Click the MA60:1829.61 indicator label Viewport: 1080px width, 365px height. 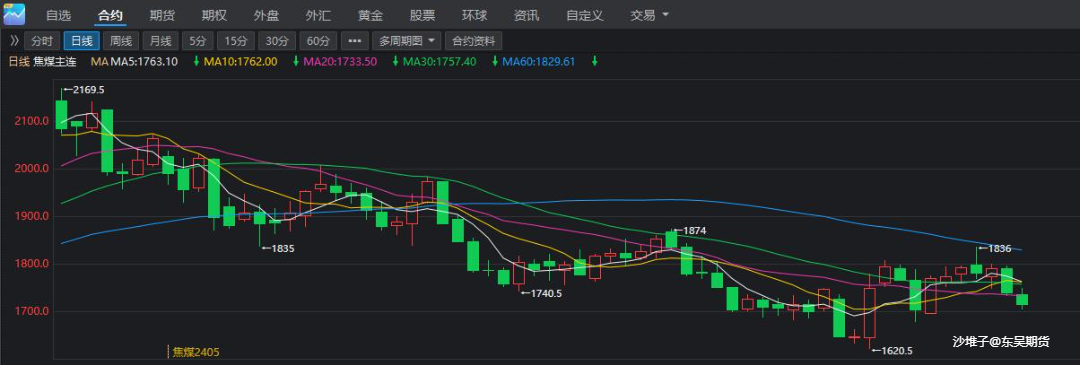(x=539, y=61)
